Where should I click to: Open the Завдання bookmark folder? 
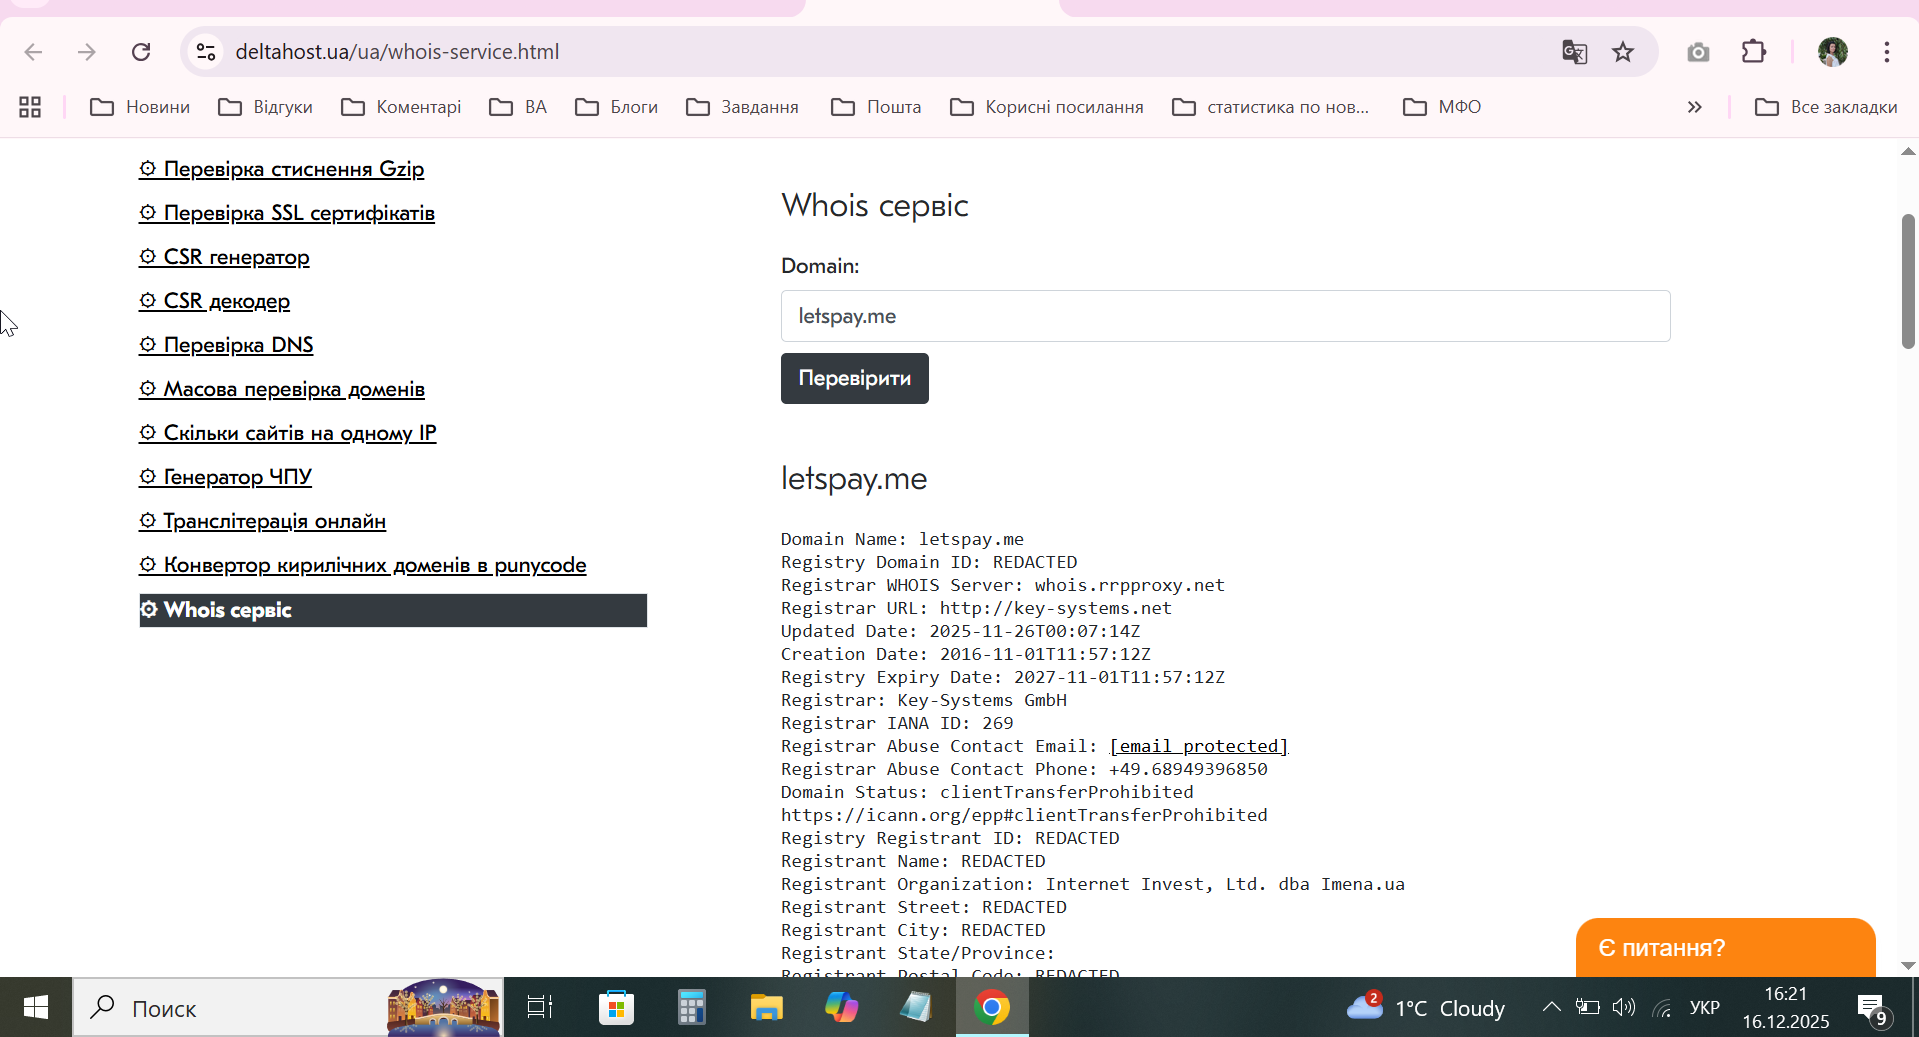[743, 107]
